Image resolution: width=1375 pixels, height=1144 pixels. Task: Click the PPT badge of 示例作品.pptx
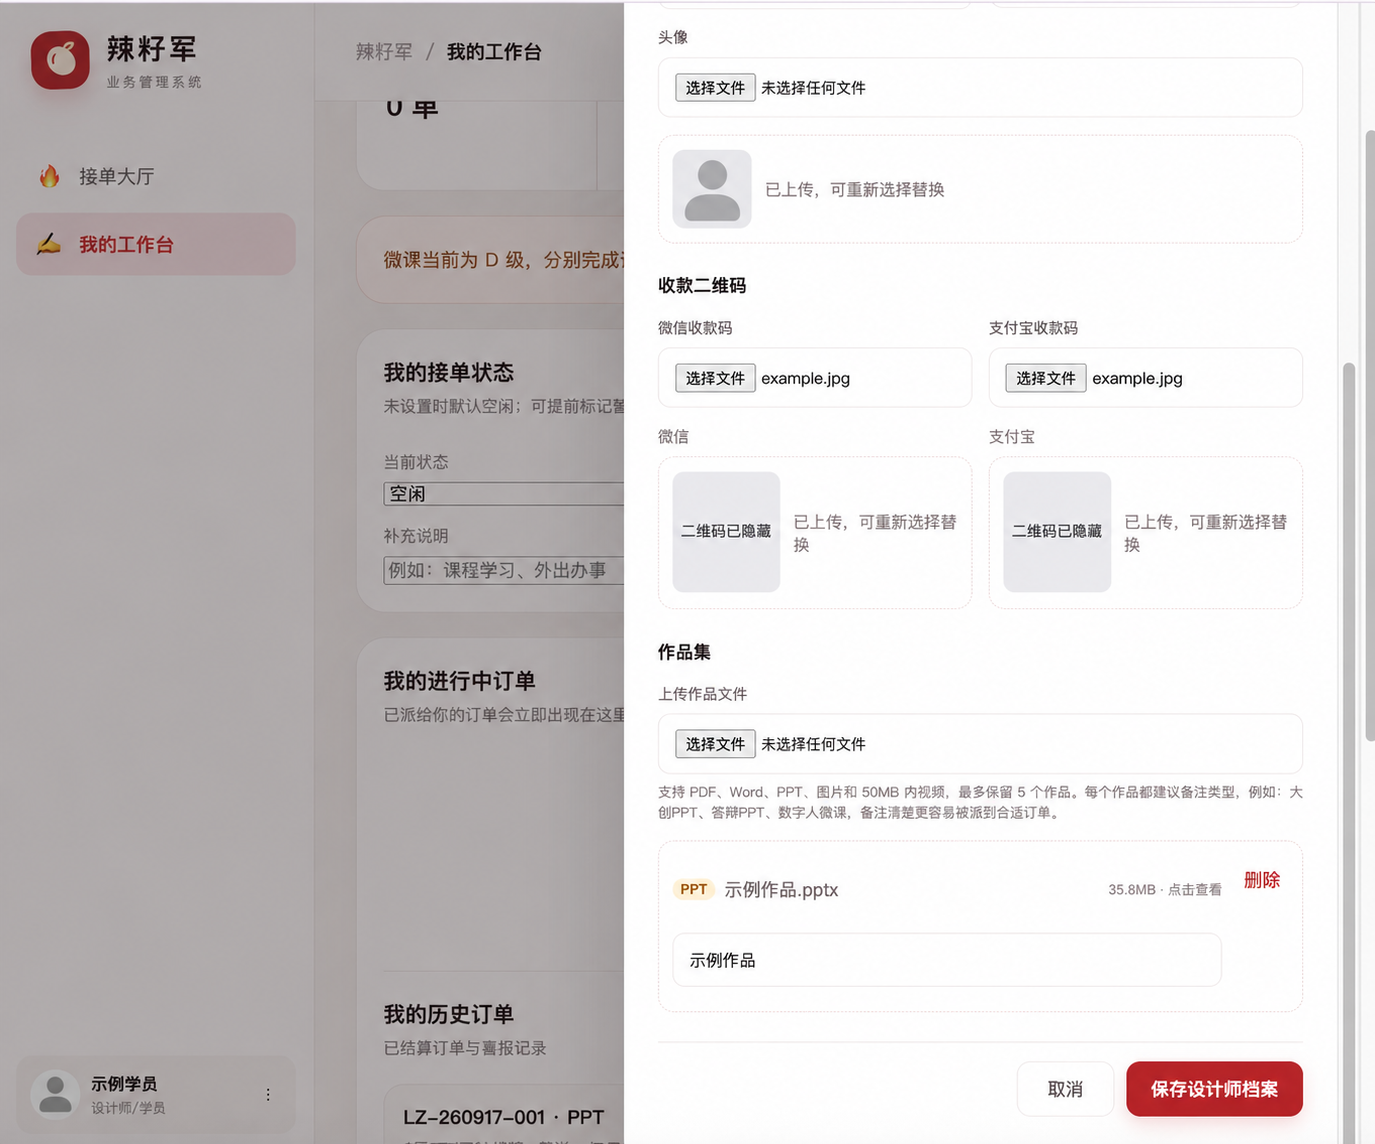point(693,889)
